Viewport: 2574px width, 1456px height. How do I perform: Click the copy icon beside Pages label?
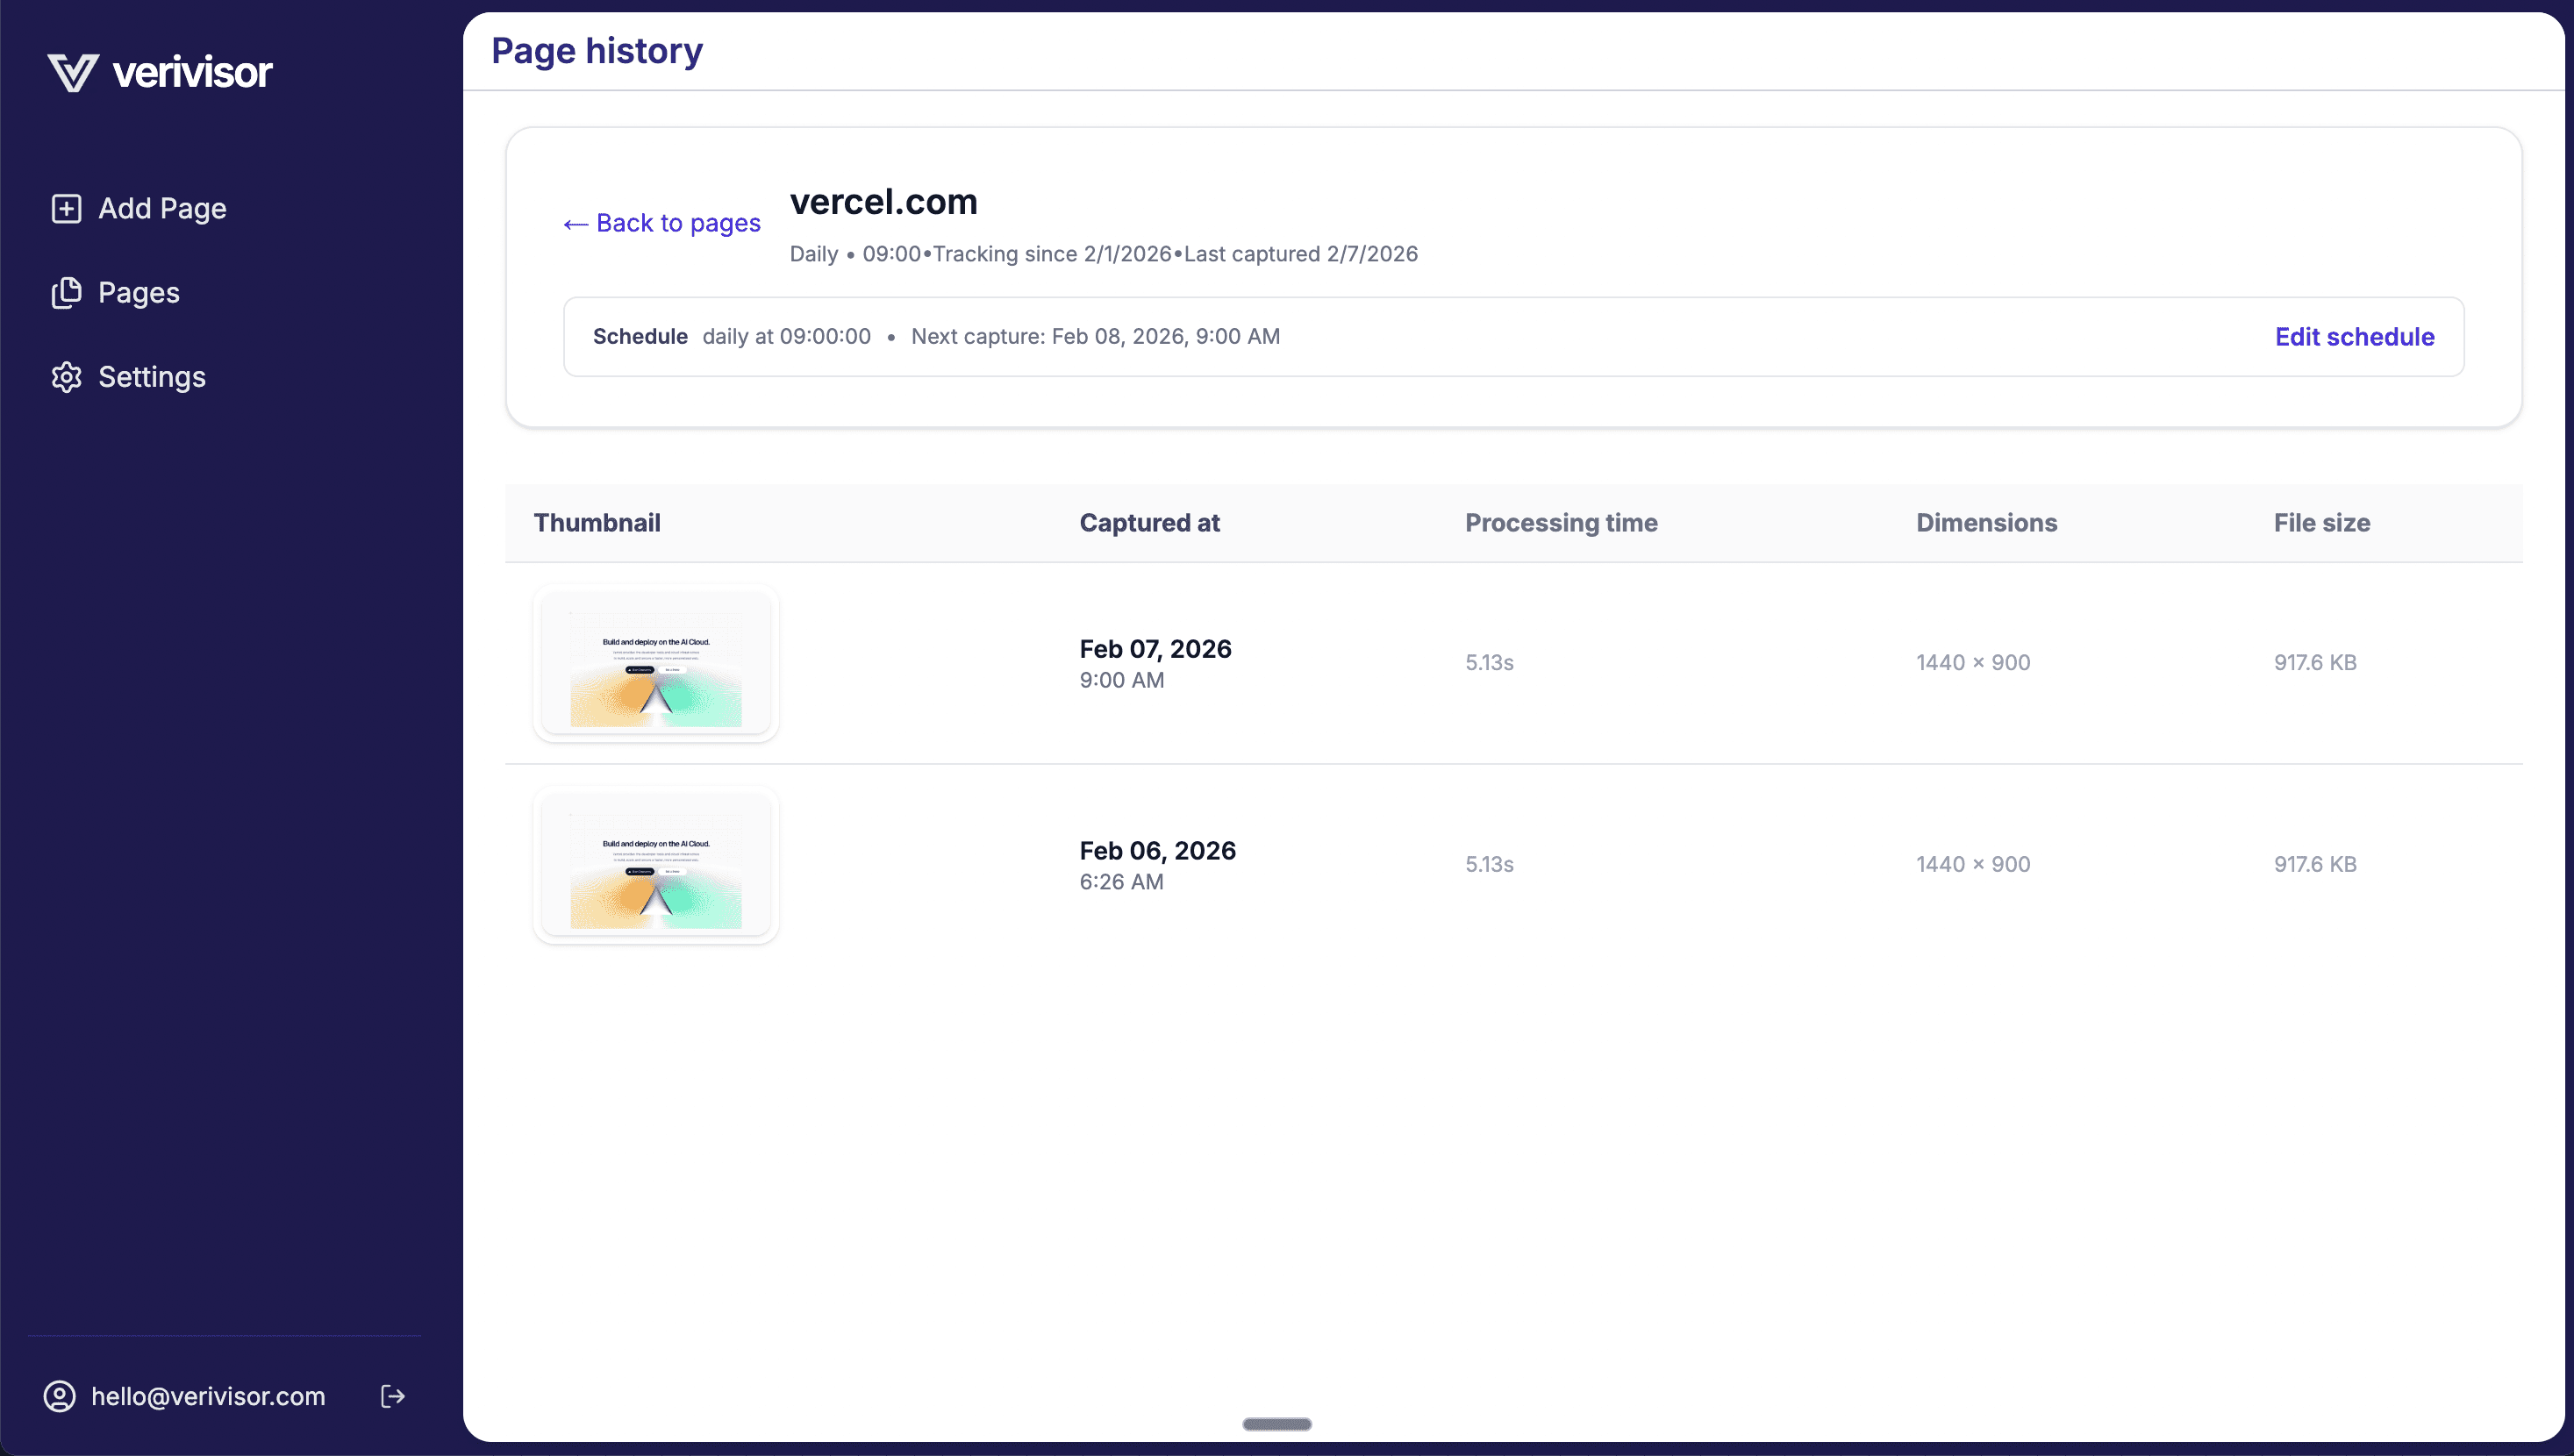point(66,292)
